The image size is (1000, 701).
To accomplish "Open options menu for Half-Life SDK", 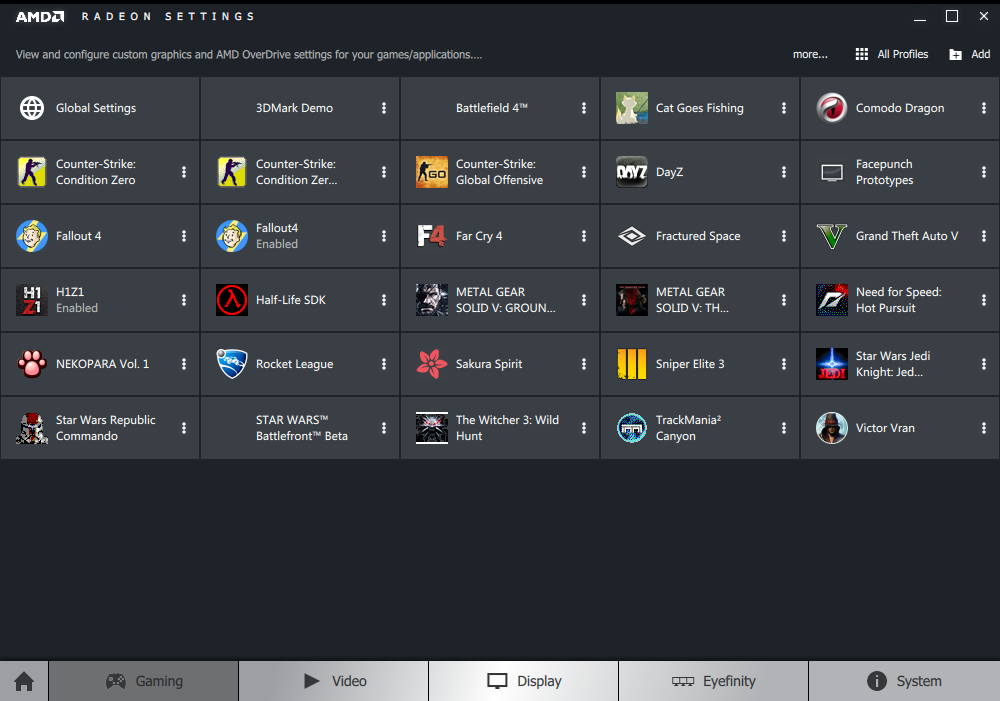I will click(384, 300).
